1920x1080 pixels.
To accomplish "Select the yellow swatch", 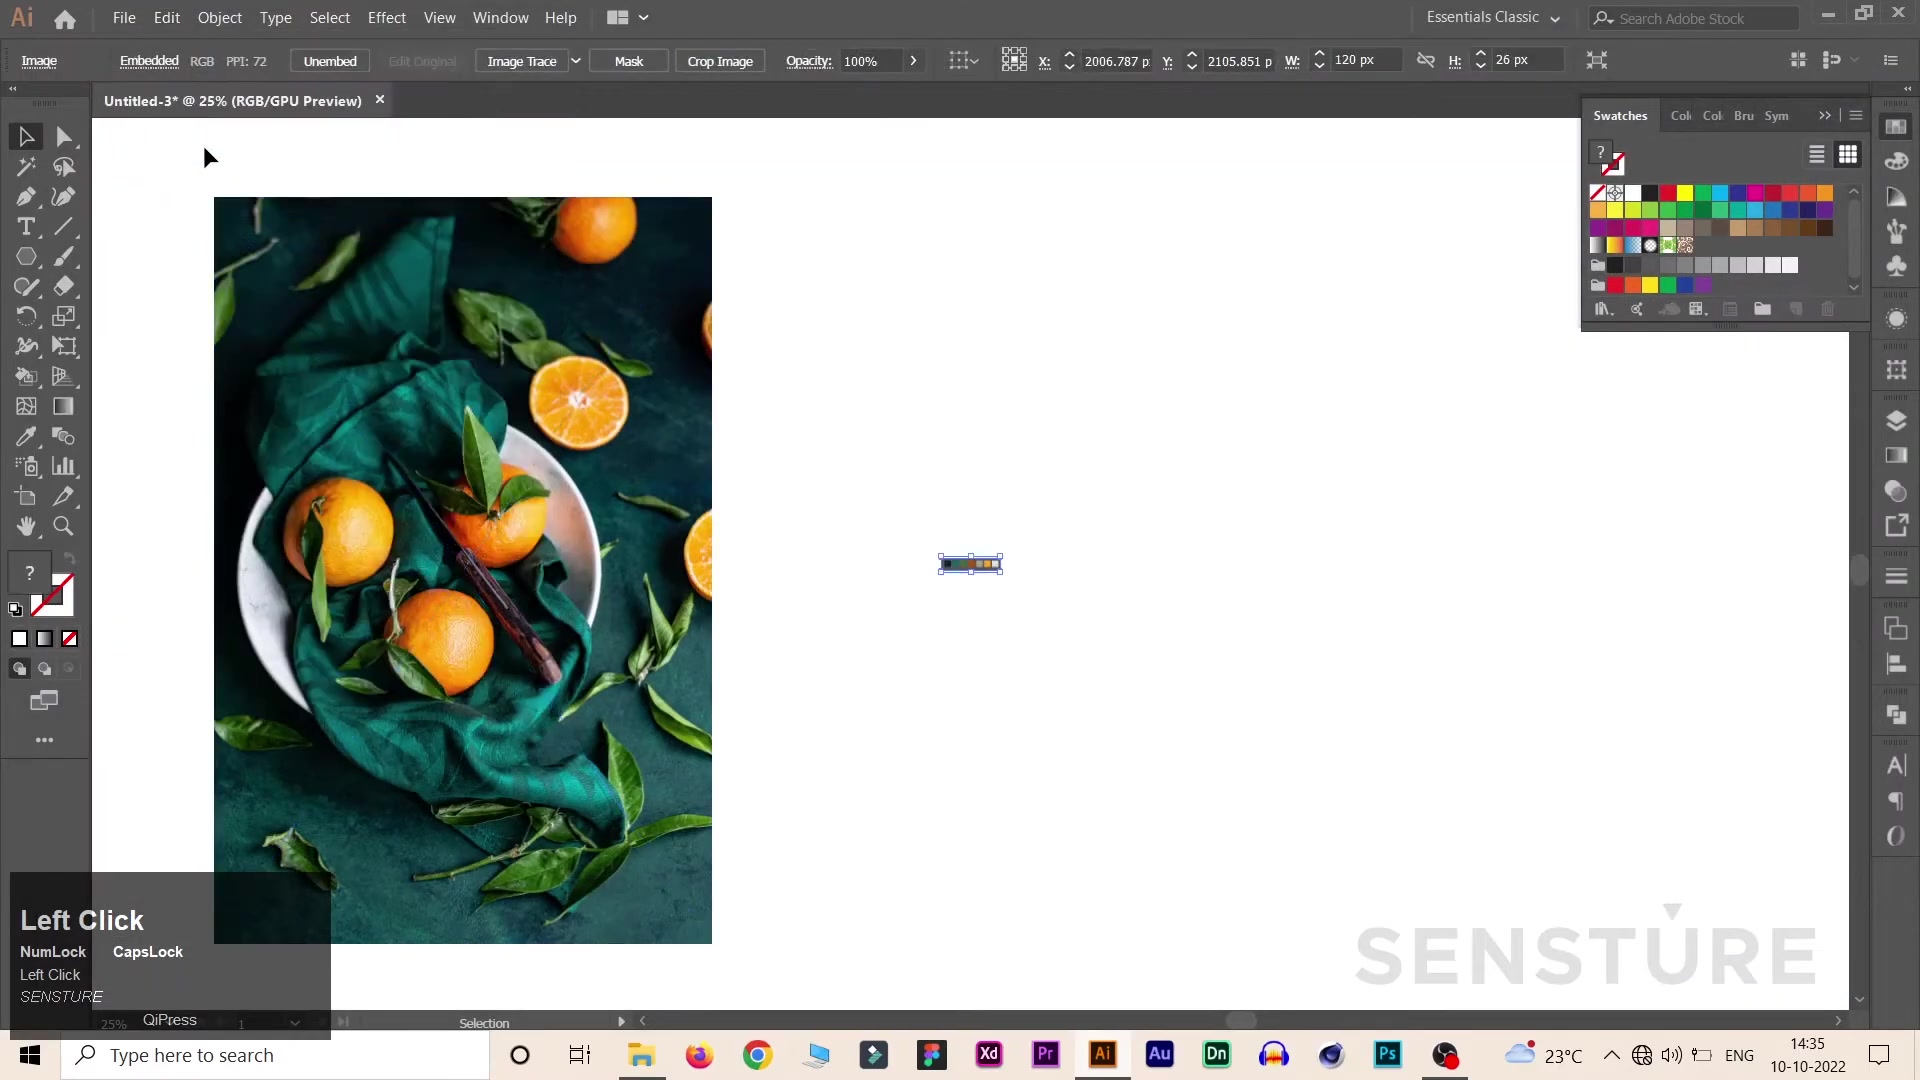I will tap(1685, 192).
